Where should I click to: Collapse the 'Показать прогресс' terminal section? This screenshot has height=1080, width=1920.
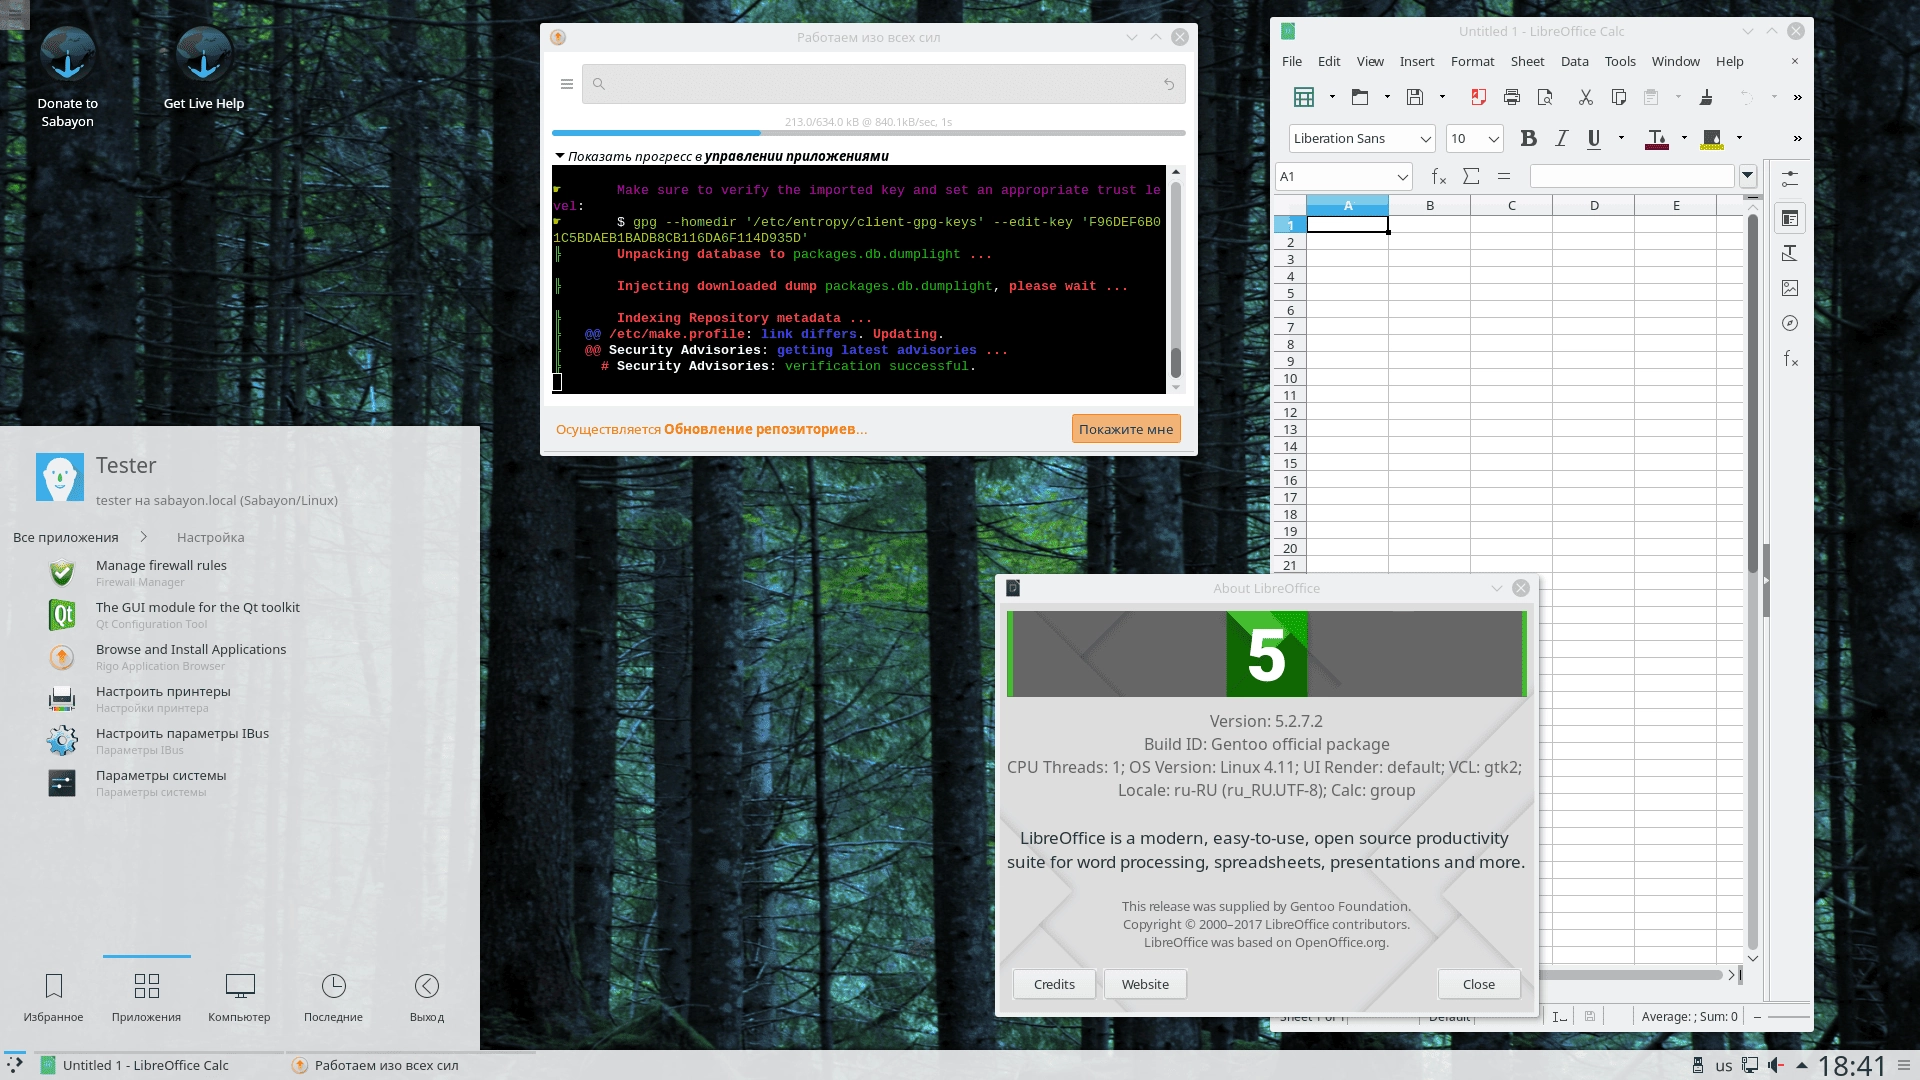coord(560,156)
